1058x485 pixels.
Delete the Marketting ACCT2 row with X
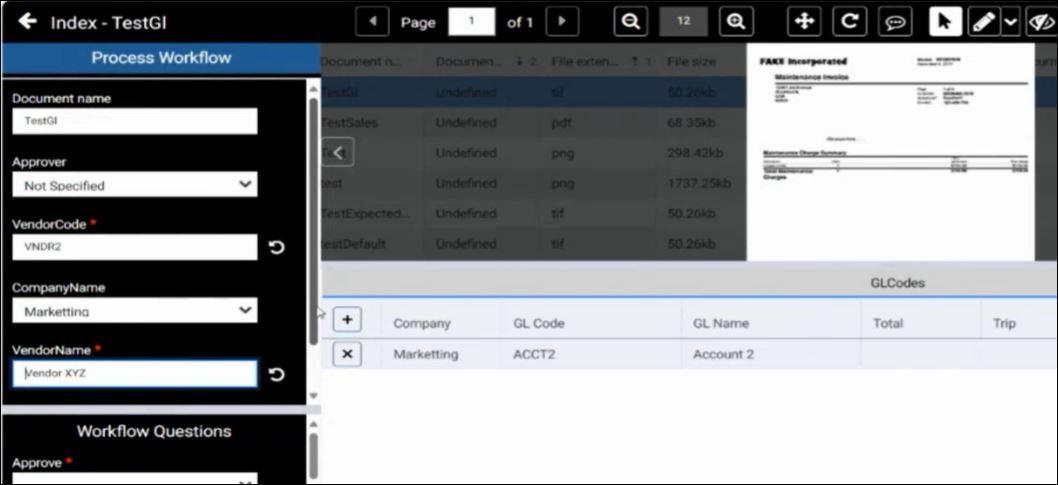pyautogui.click(x=347, y=354)
